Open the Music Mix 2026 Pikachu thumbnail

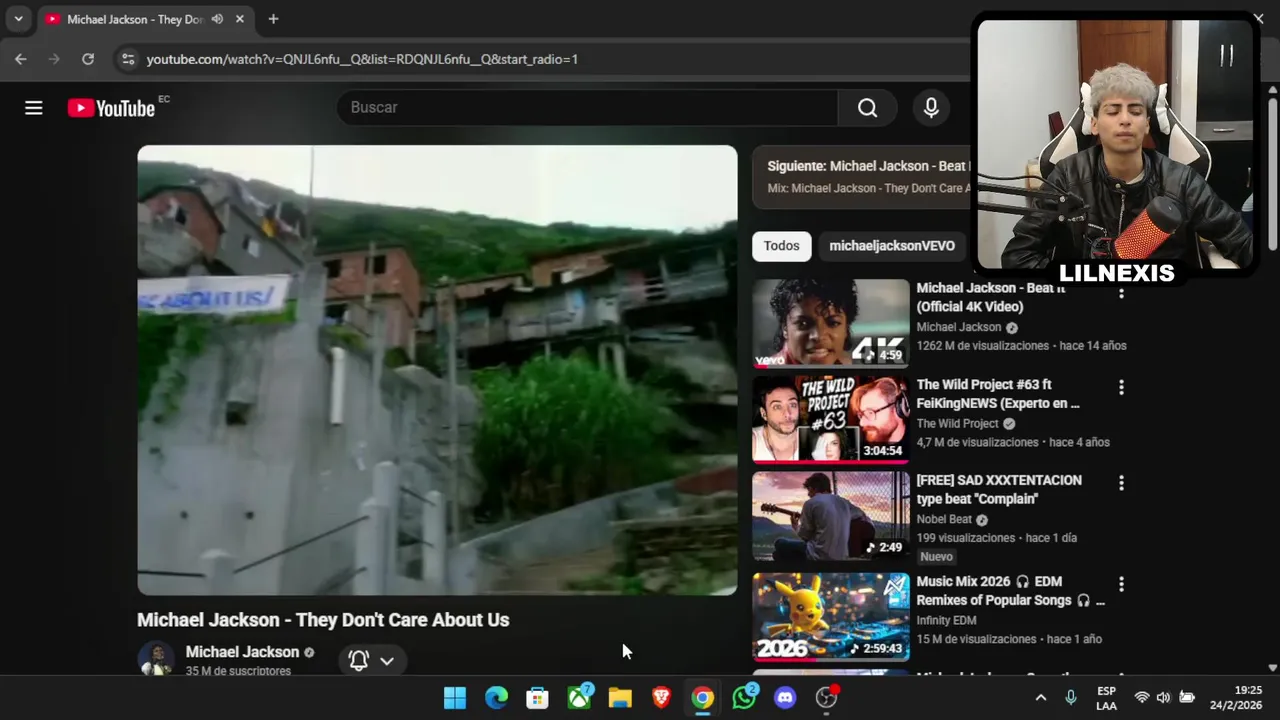coord(831,616)
